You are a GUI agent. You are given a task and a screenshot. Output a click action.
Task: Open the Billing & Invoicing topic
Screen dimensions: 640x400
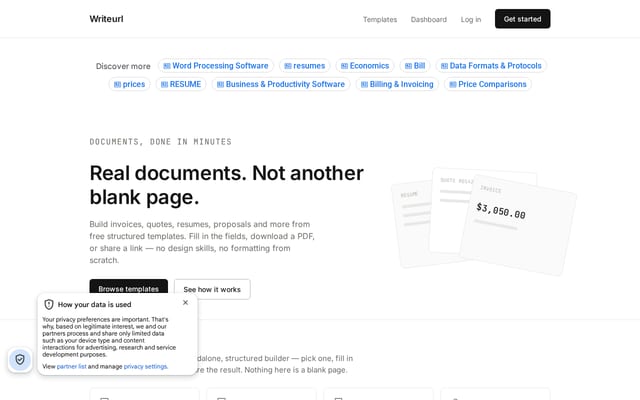[x=397, y=84]
